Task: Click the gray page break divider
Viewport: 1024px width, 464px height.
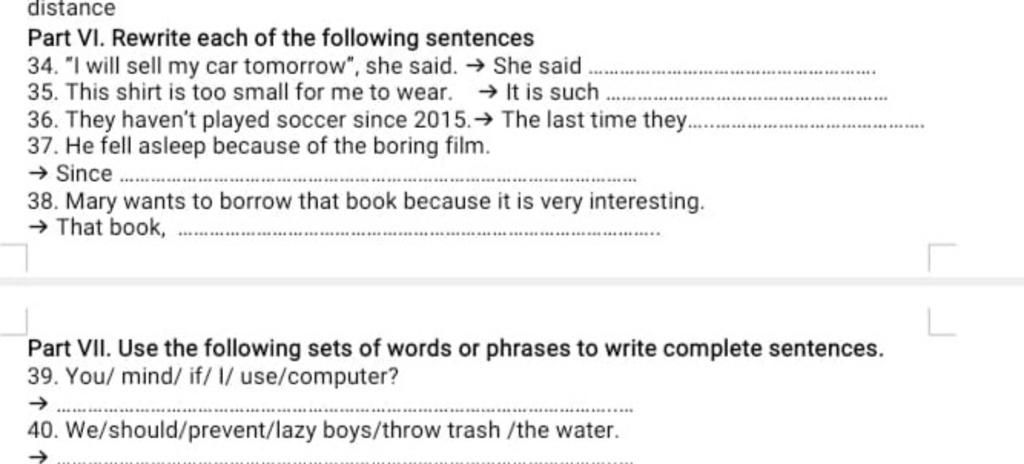Action: click(512, 282)
